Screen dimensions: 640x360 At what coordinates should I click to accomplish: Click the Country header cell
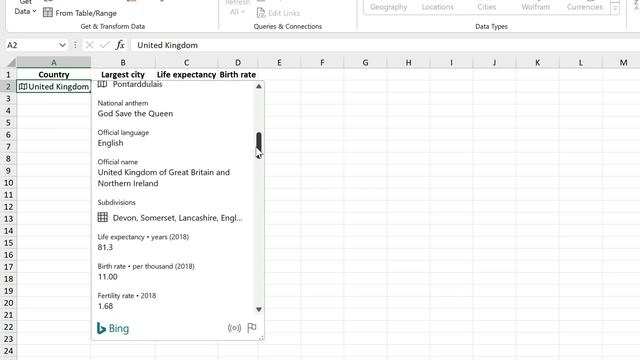tap(53, 74)
